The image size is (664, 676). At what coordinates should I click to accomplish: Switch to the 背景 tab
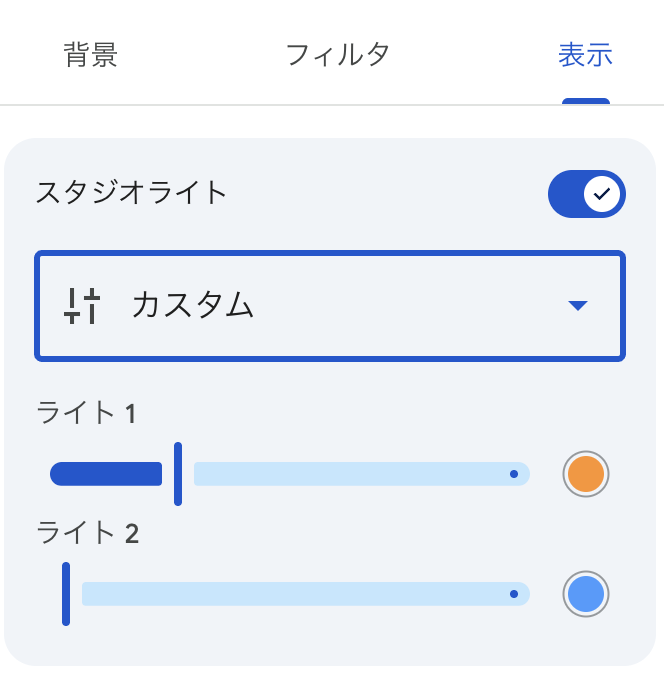(x=91, y=55)
